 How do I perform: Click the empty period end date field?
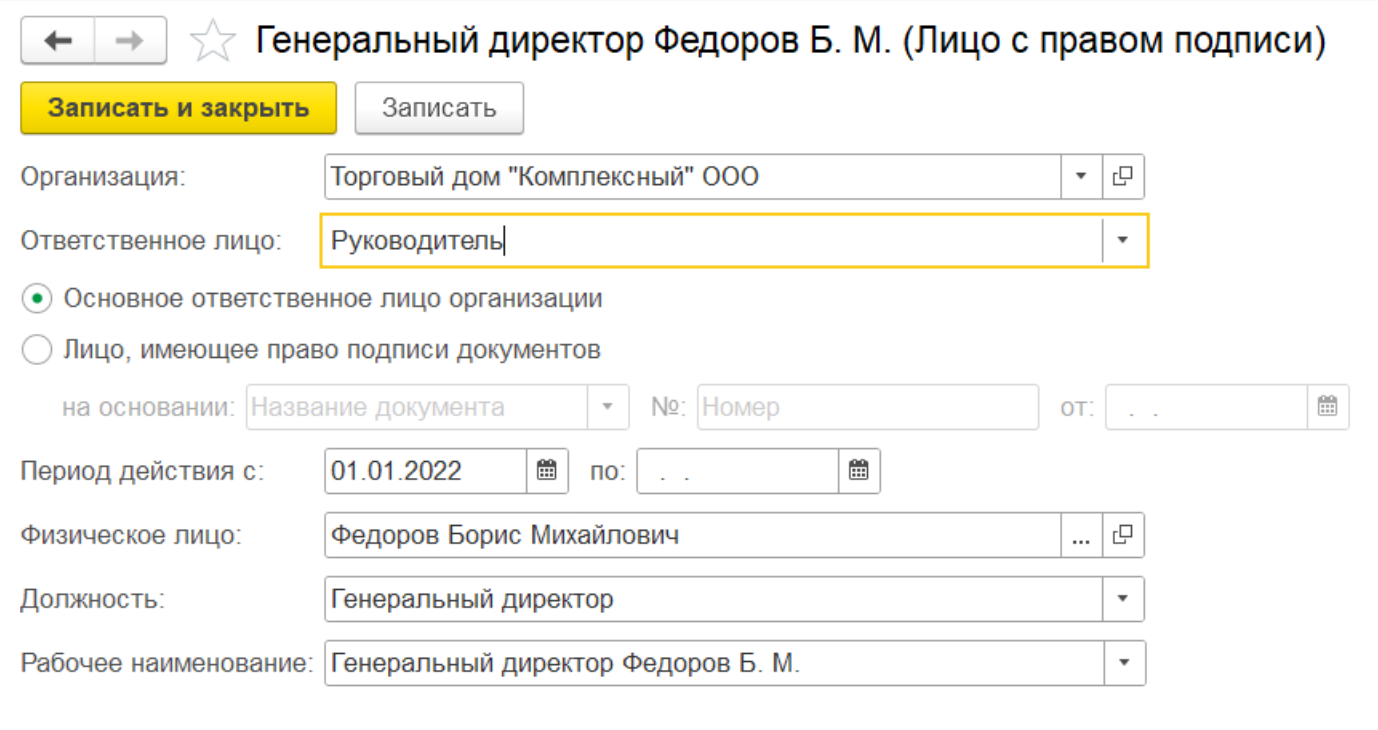736,471
